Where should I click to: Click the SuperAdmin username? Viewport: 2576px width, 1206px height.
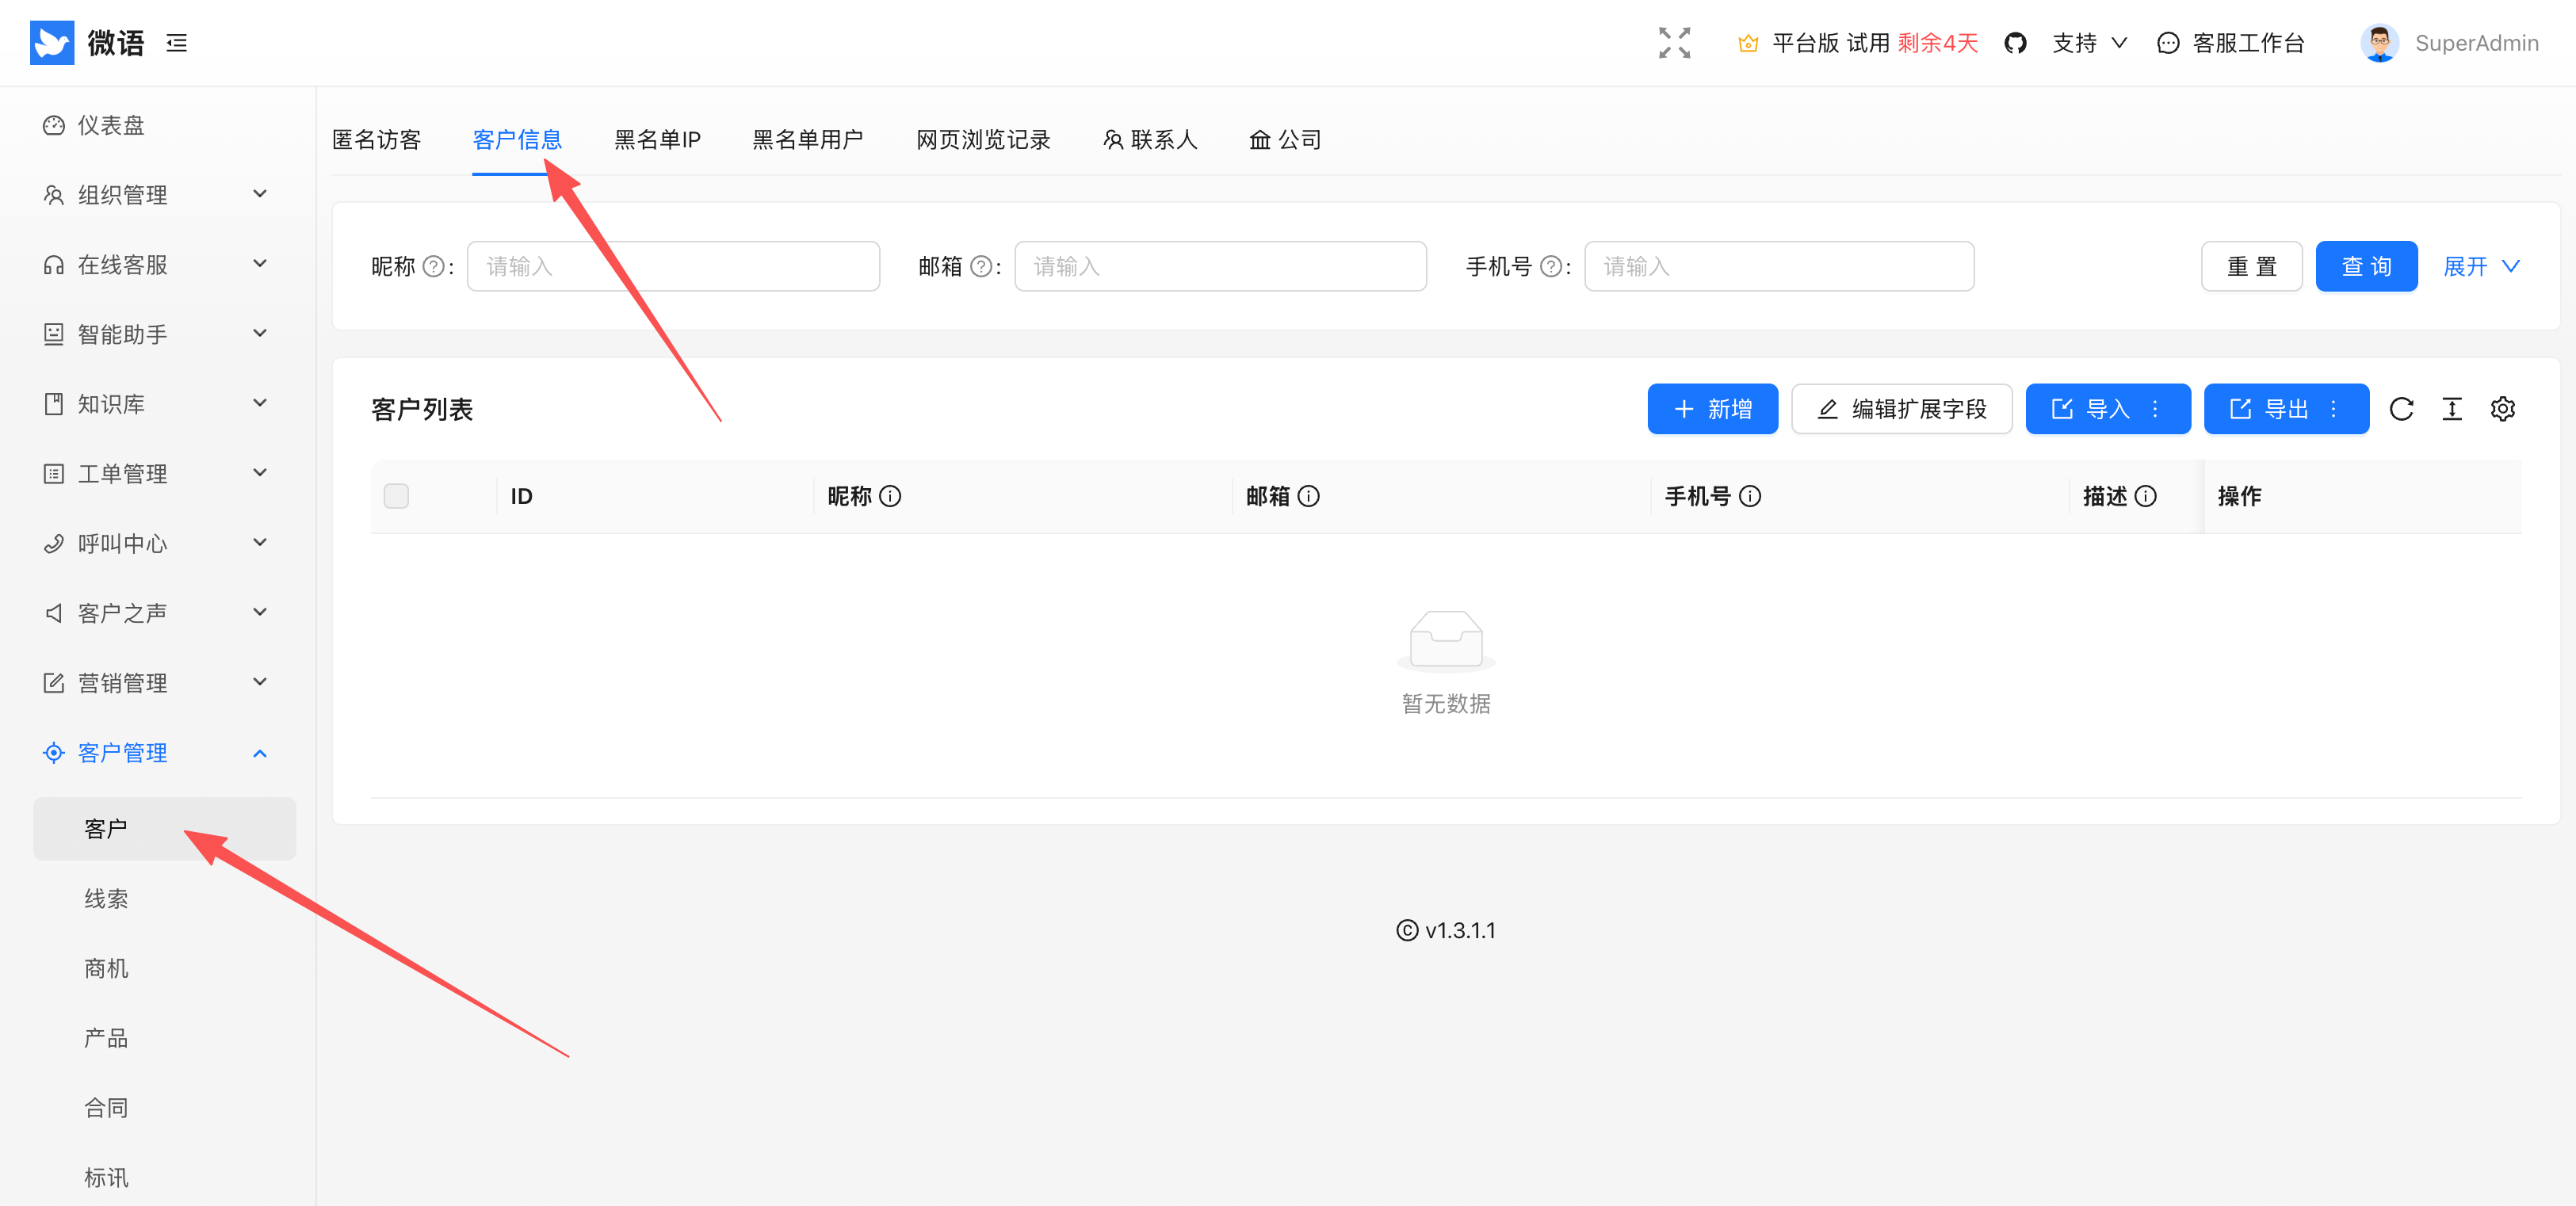click(2476, 43)
